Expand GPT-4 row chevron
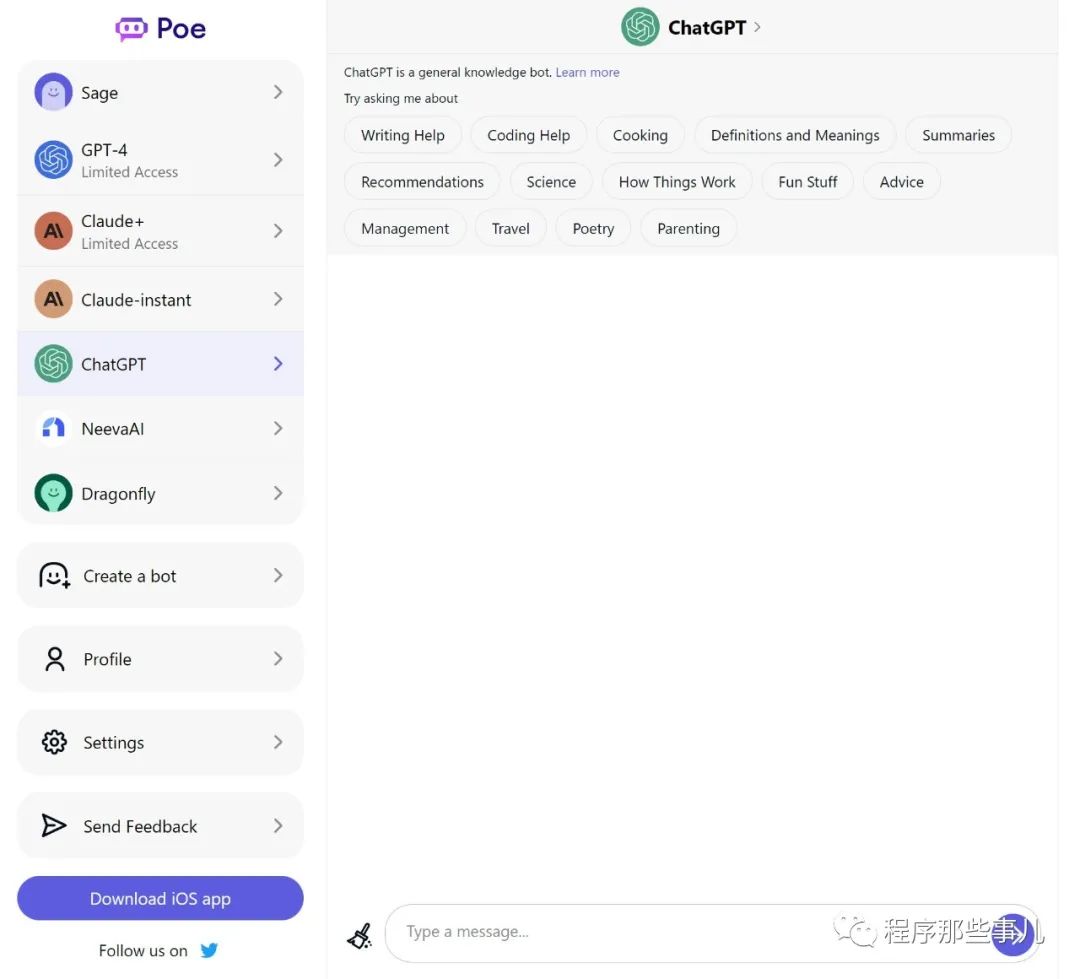1080x979 pixels. 278,160
